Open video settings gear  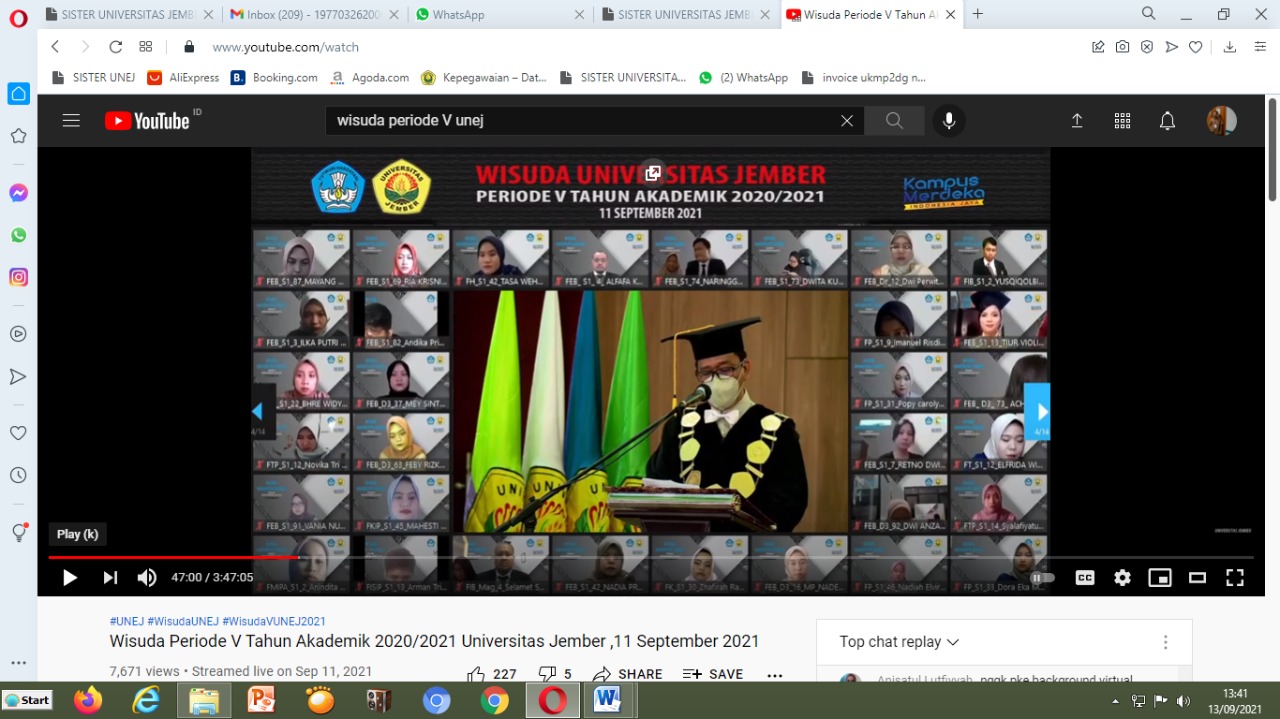1122,577
